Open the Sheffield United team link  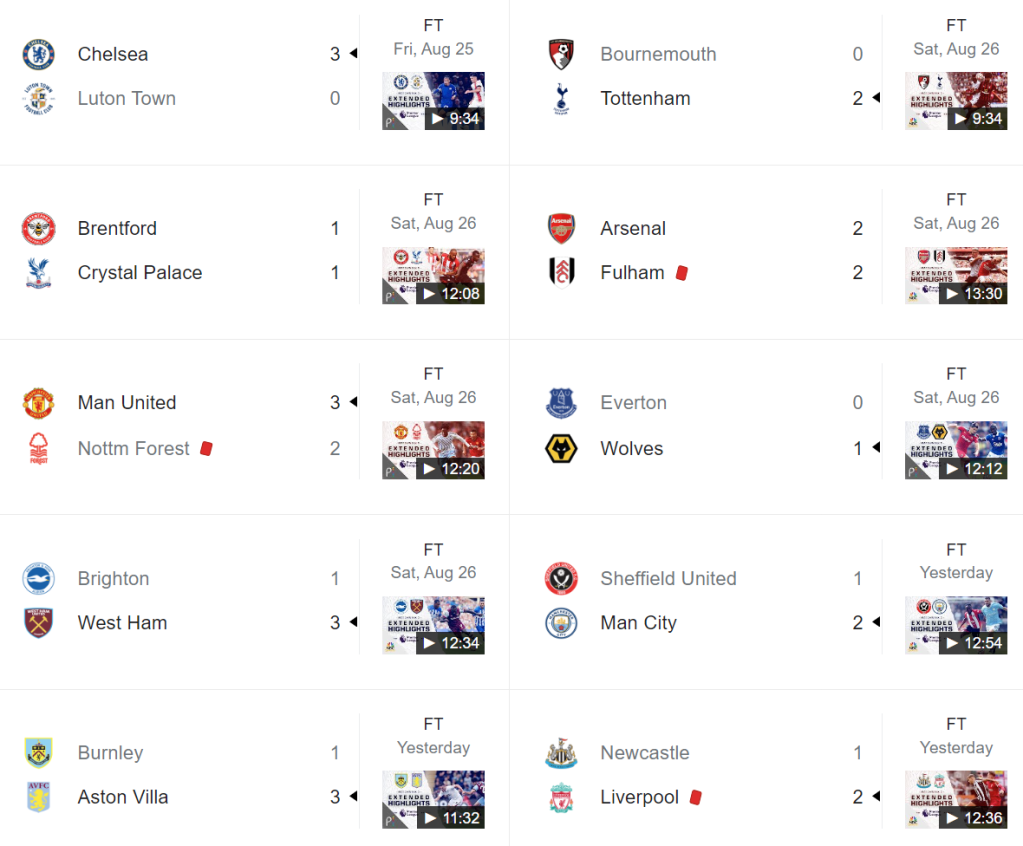point(668,578)
